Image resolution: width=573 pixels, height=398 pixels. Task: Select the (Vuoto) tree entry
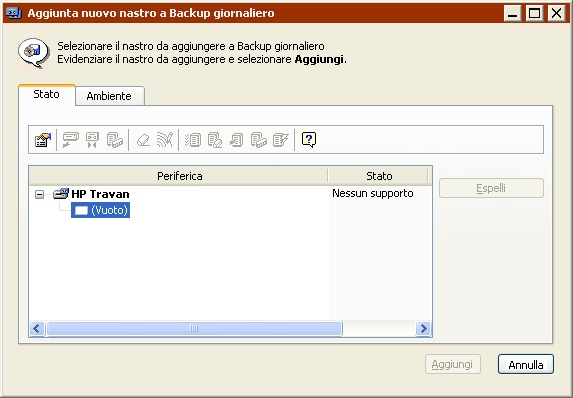(x=100, y=210)
